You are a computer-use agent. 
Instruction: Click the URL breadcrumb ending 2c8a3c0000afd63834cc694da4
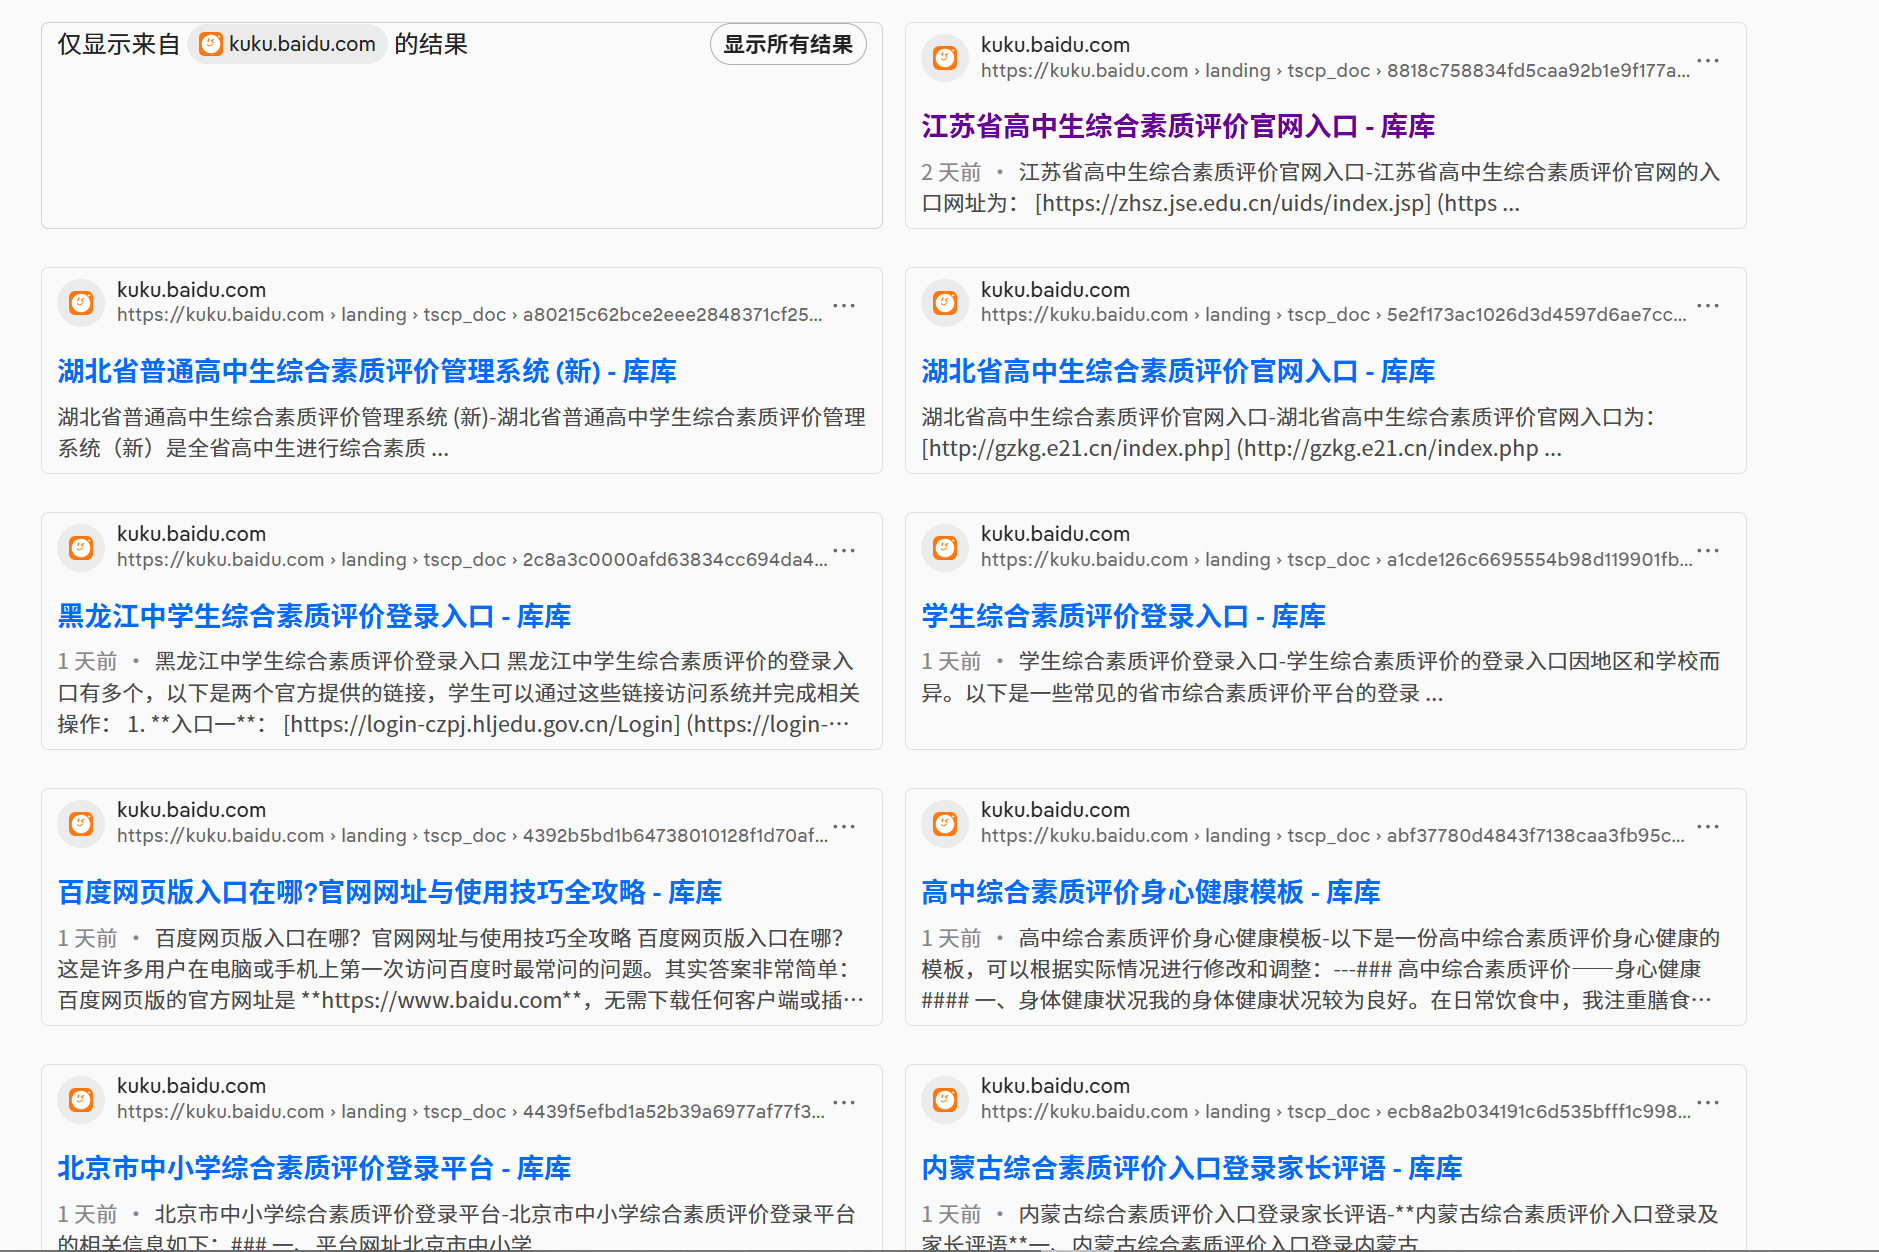(472, 560)
